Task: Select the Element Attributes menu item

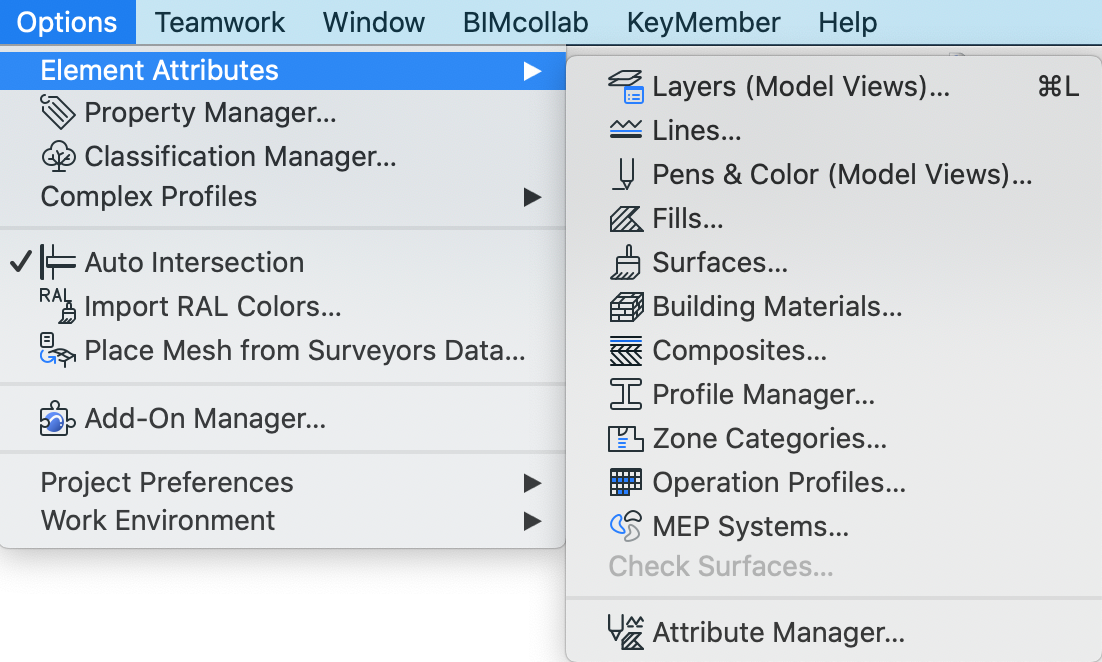Action: coord(283,71)
